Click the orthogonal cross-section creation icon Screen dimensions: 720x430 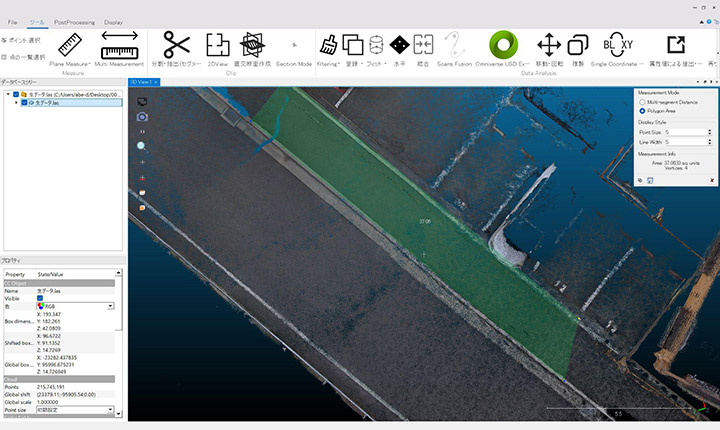pos(252,45)
